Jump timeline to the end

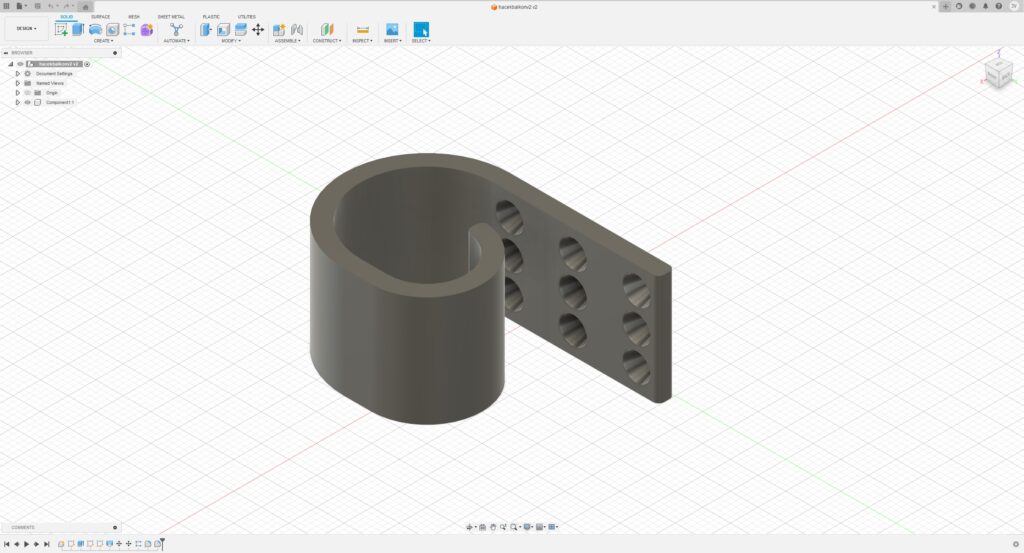(46, 544)
